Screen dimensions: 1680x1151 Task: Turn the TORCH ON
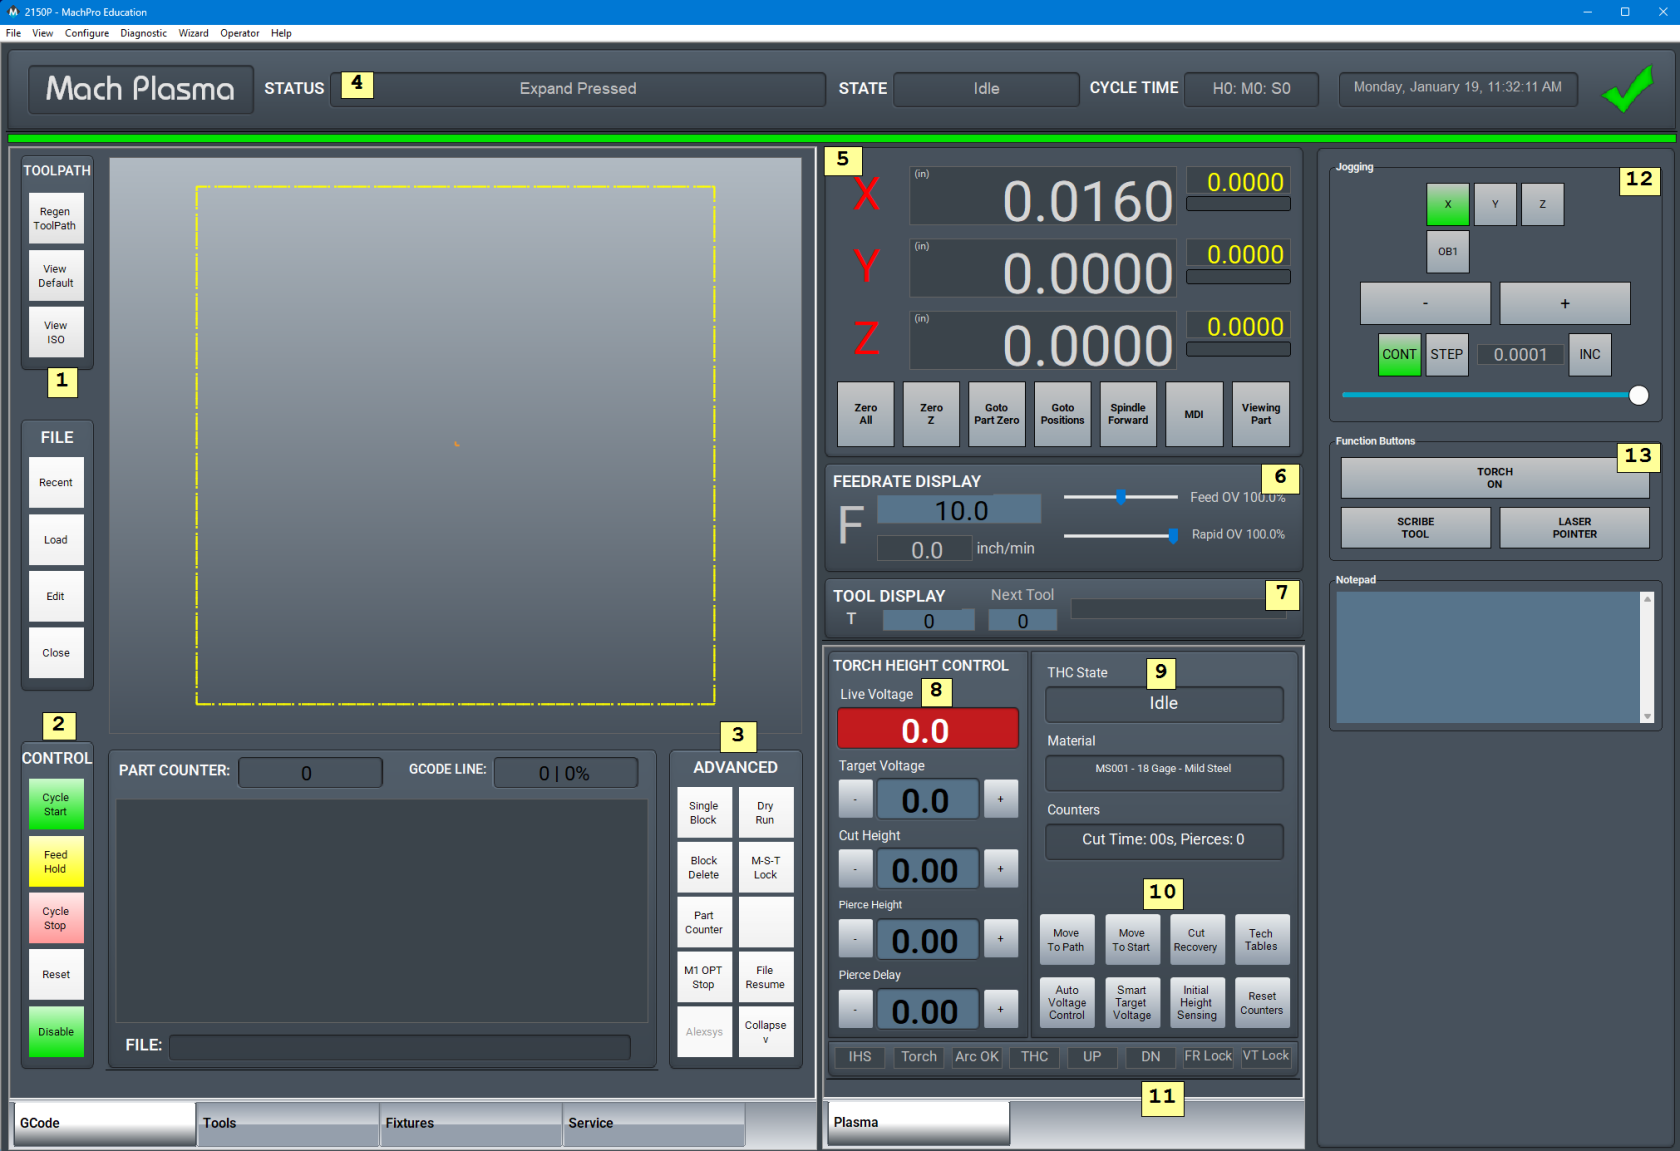tap(1494, 478)
